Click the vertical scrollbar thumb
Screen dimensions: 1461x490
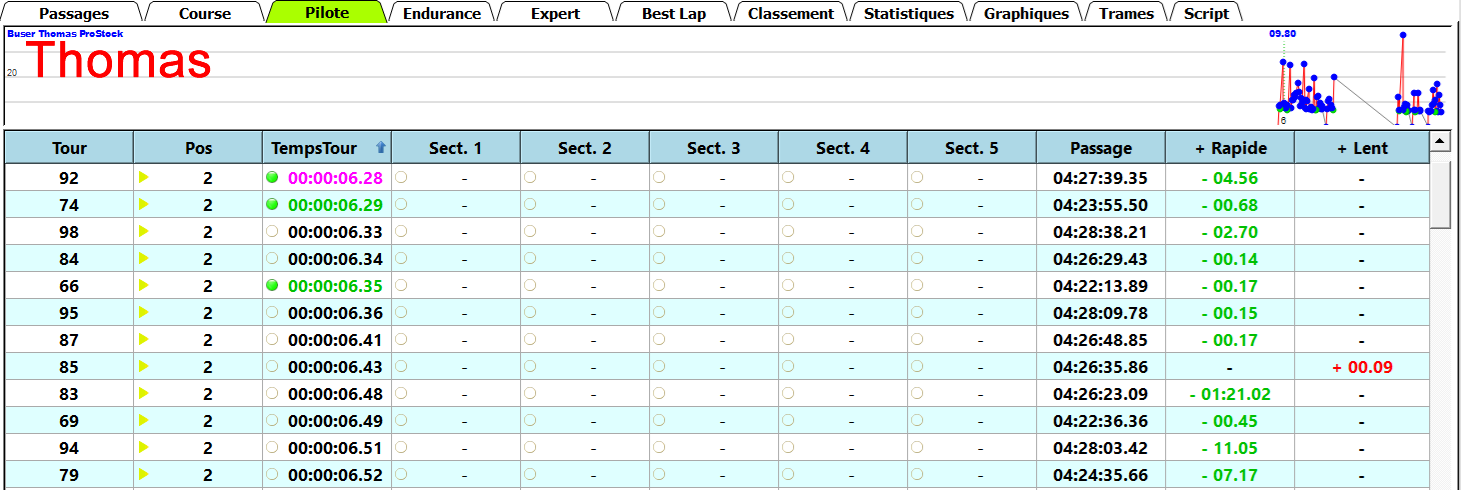coord(1440,194)
